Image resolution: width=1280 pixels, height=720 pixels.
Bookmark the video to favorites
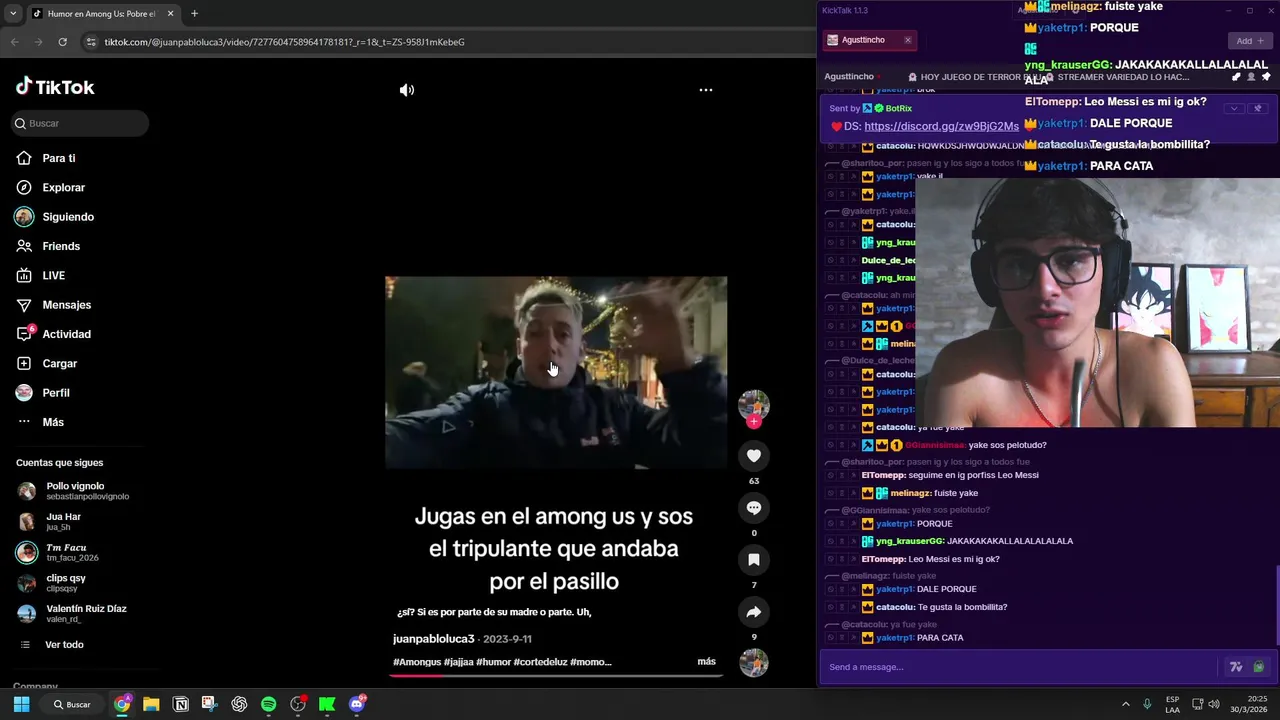pos(754,560)
